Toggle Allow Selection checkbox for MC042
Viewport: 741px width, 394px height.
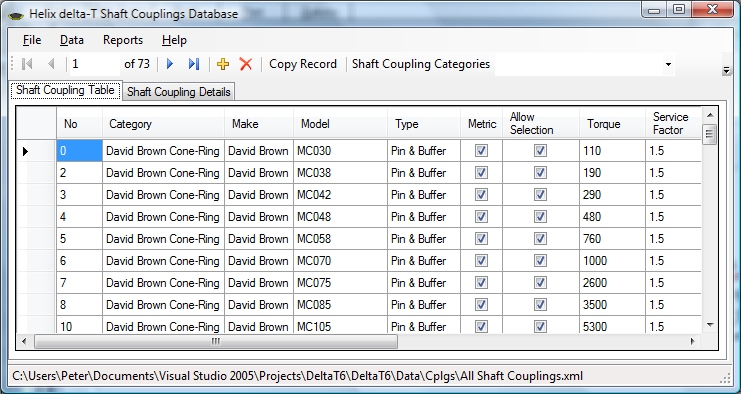pyautogui.click(x=540, y=195)
